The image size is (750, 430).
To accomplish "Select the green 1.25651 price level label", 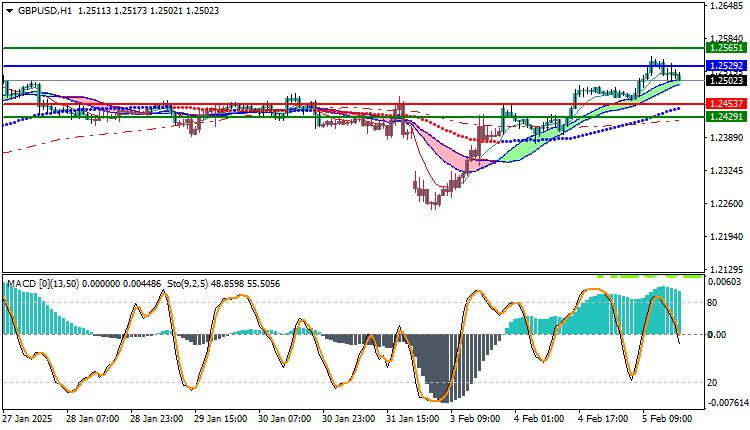I will point(726,48).
